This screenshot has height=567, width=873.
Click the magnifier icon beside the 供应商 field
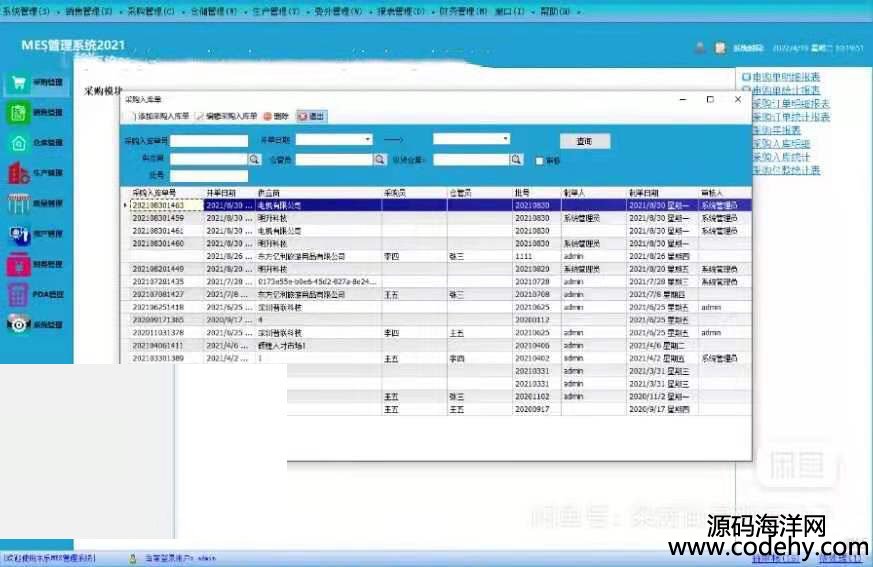(x=241, y=159)
